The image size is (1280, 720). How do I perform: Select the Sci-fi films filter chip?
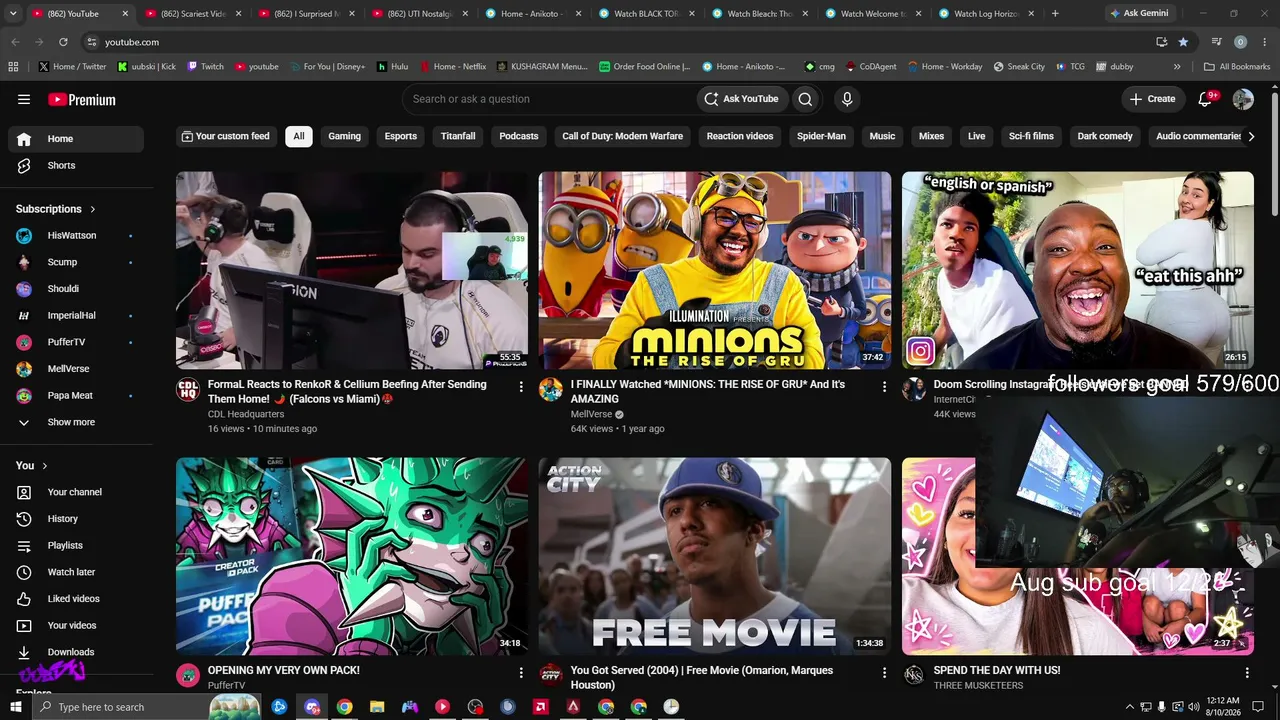1031,137
